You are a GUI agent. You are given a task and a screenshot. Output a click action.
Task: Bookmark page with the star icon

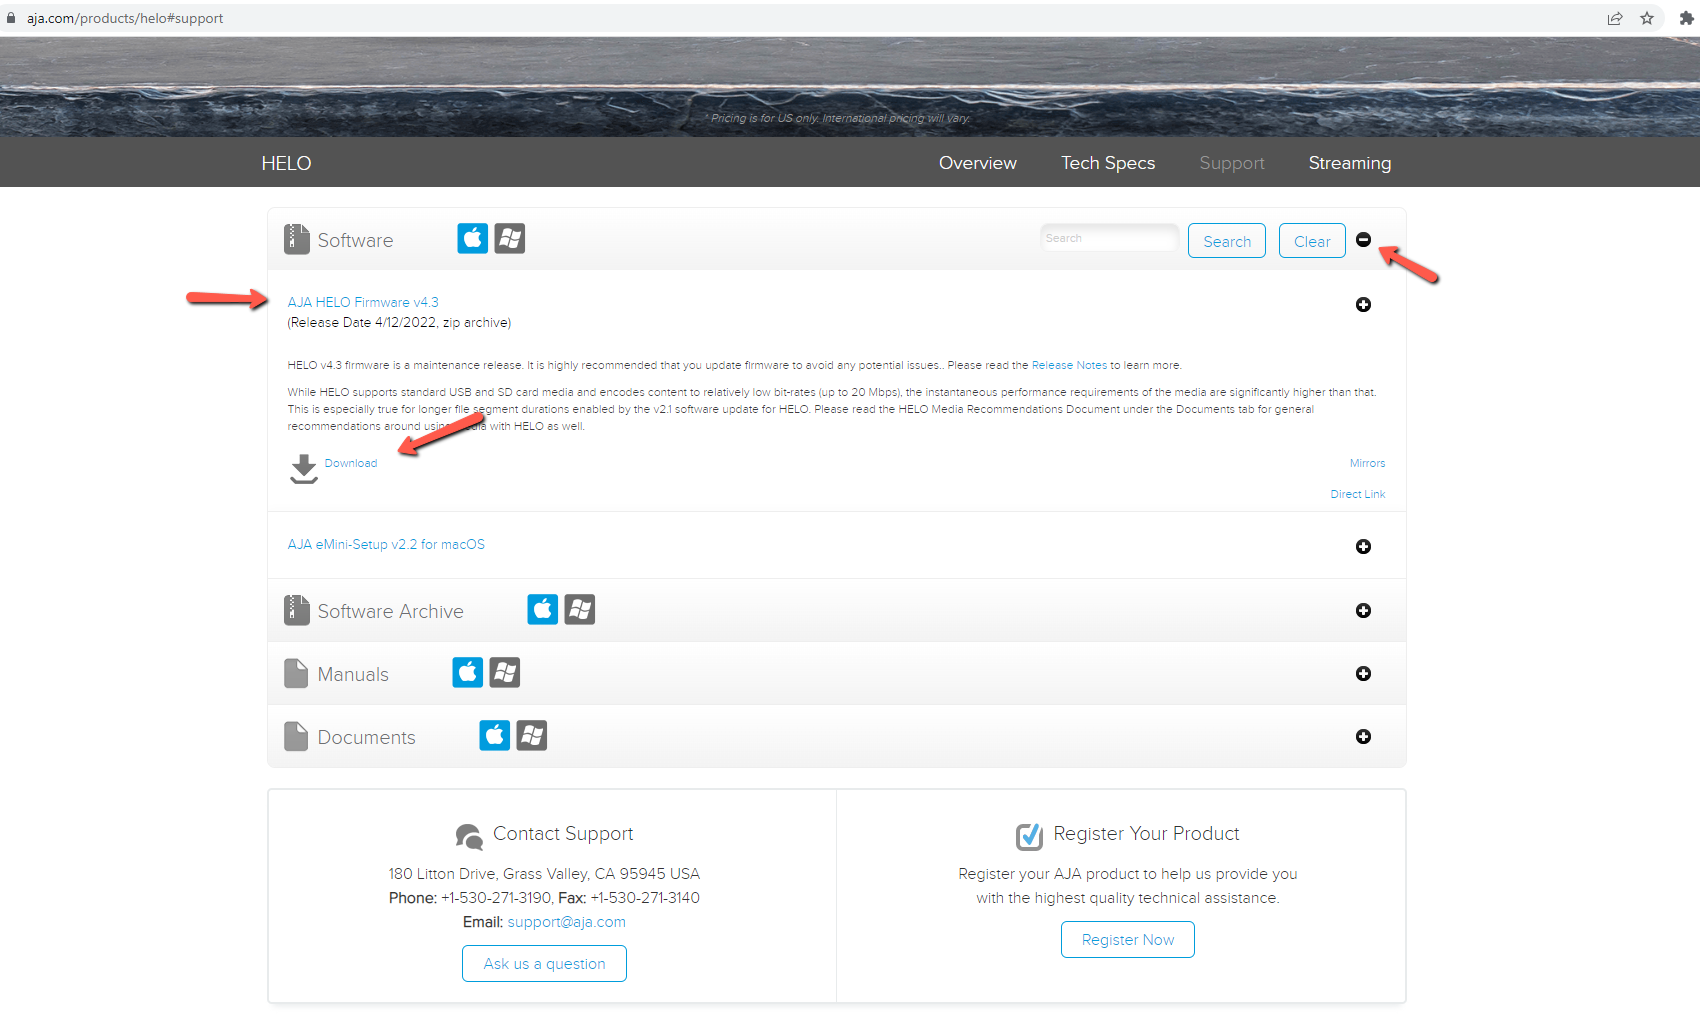(1647, 18)
